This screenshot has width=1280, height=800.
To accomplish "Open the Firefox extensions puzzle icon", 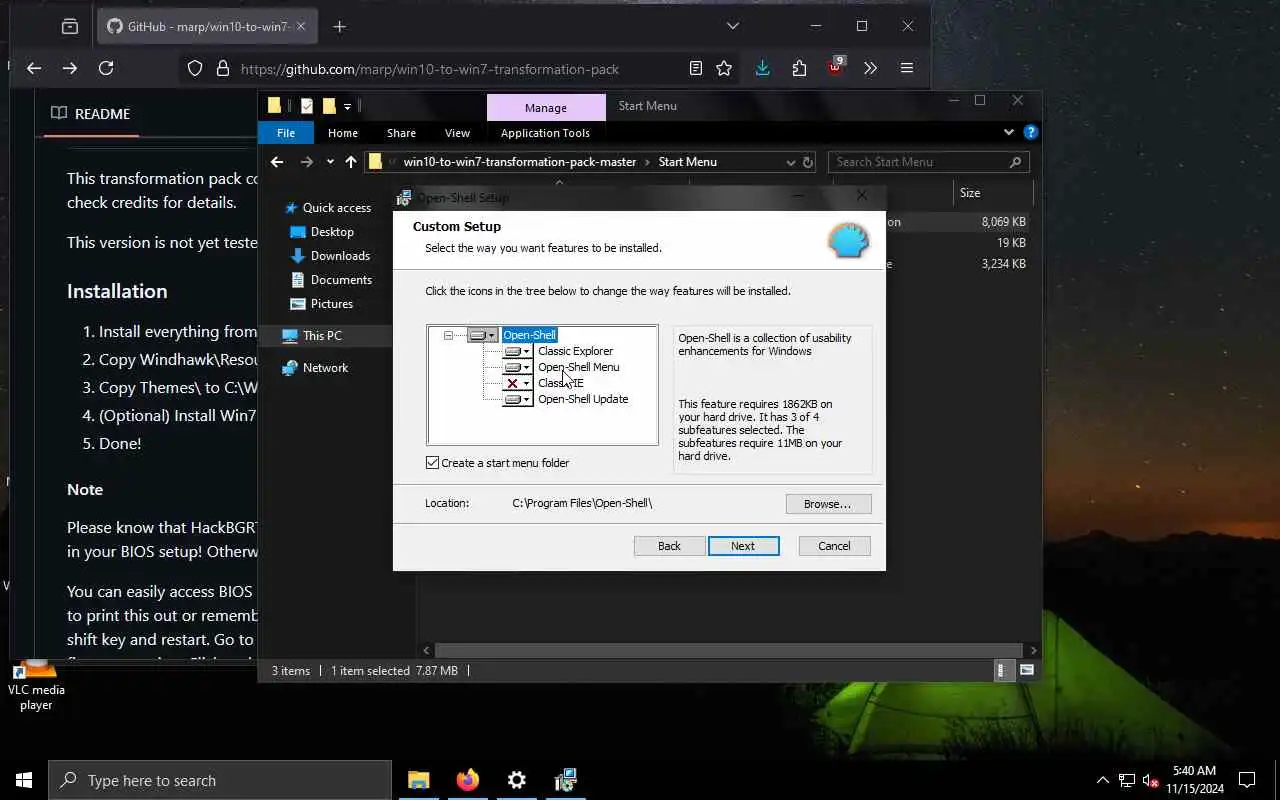I will click(799, 68).
